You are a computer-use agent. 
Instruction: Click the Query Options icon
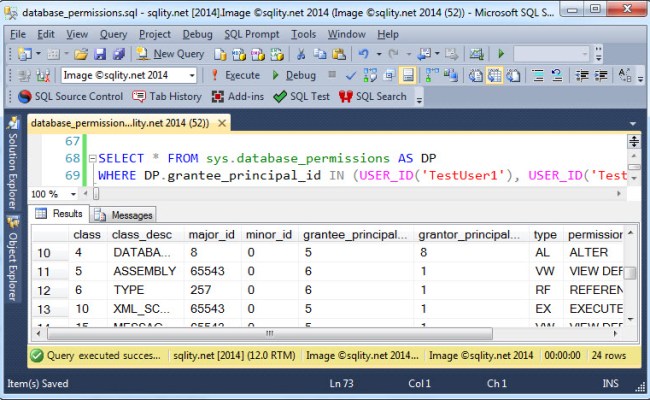point(389,75)
